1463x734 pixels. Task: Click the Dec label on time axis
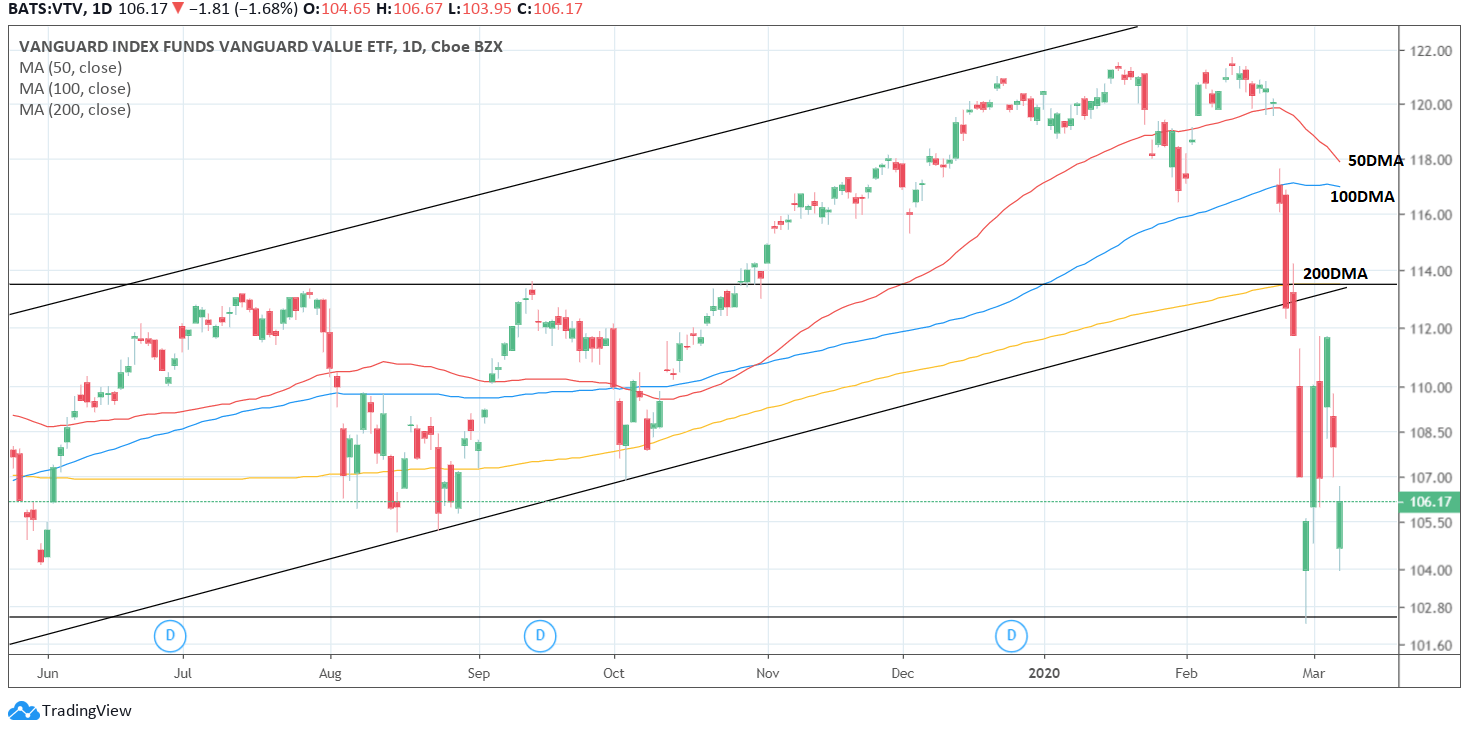tap(902, 674)
